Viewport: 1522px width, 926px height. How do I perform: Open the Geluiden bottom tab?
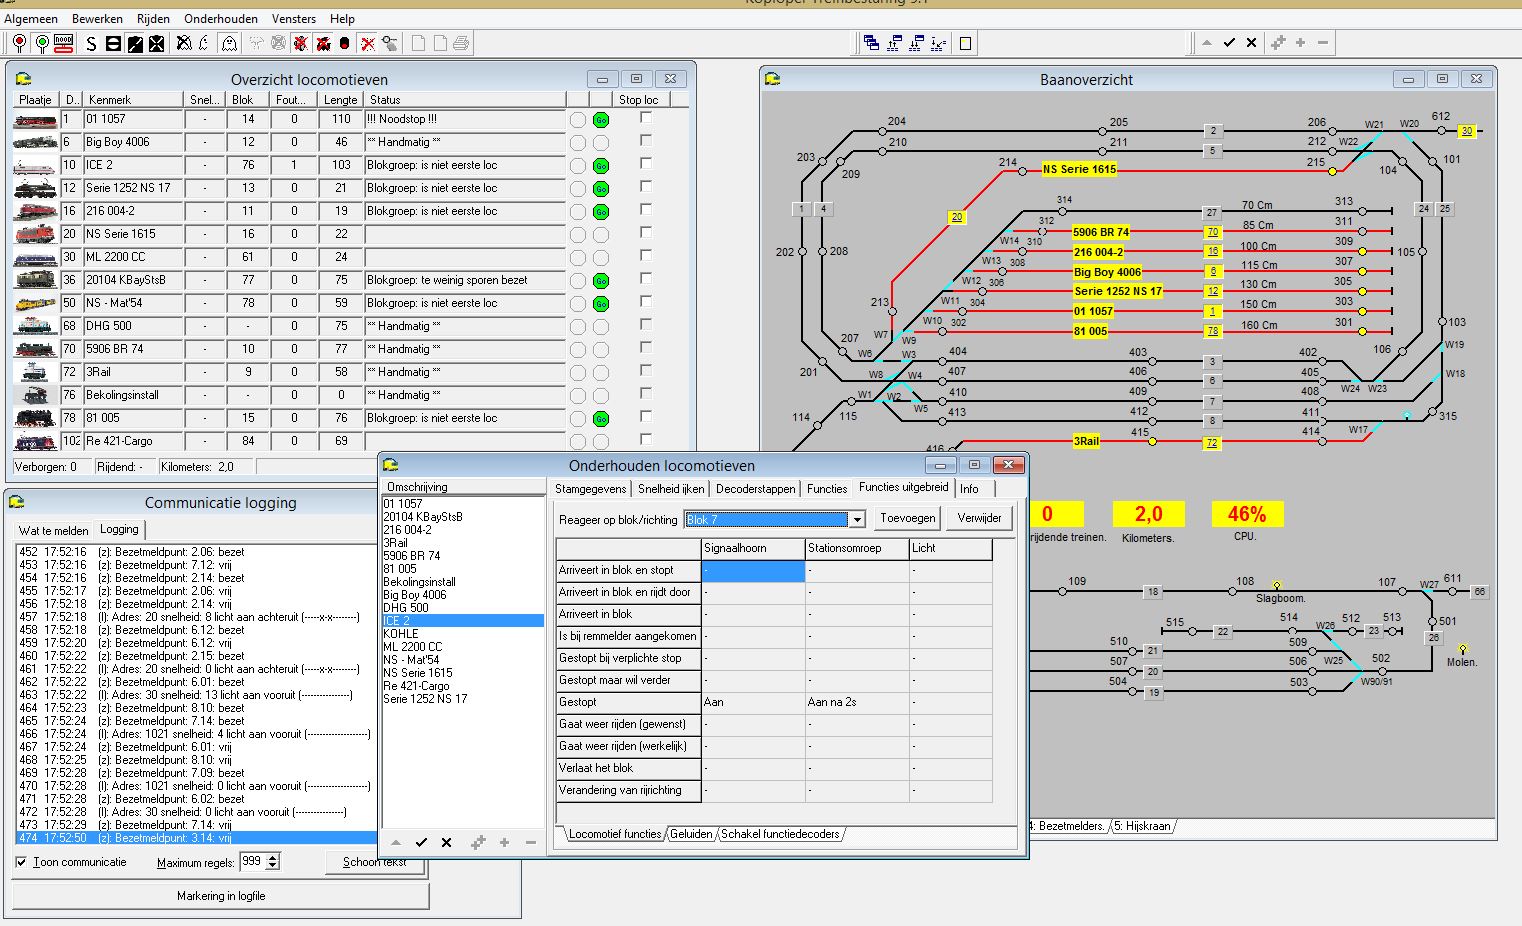tap(691, 834)
